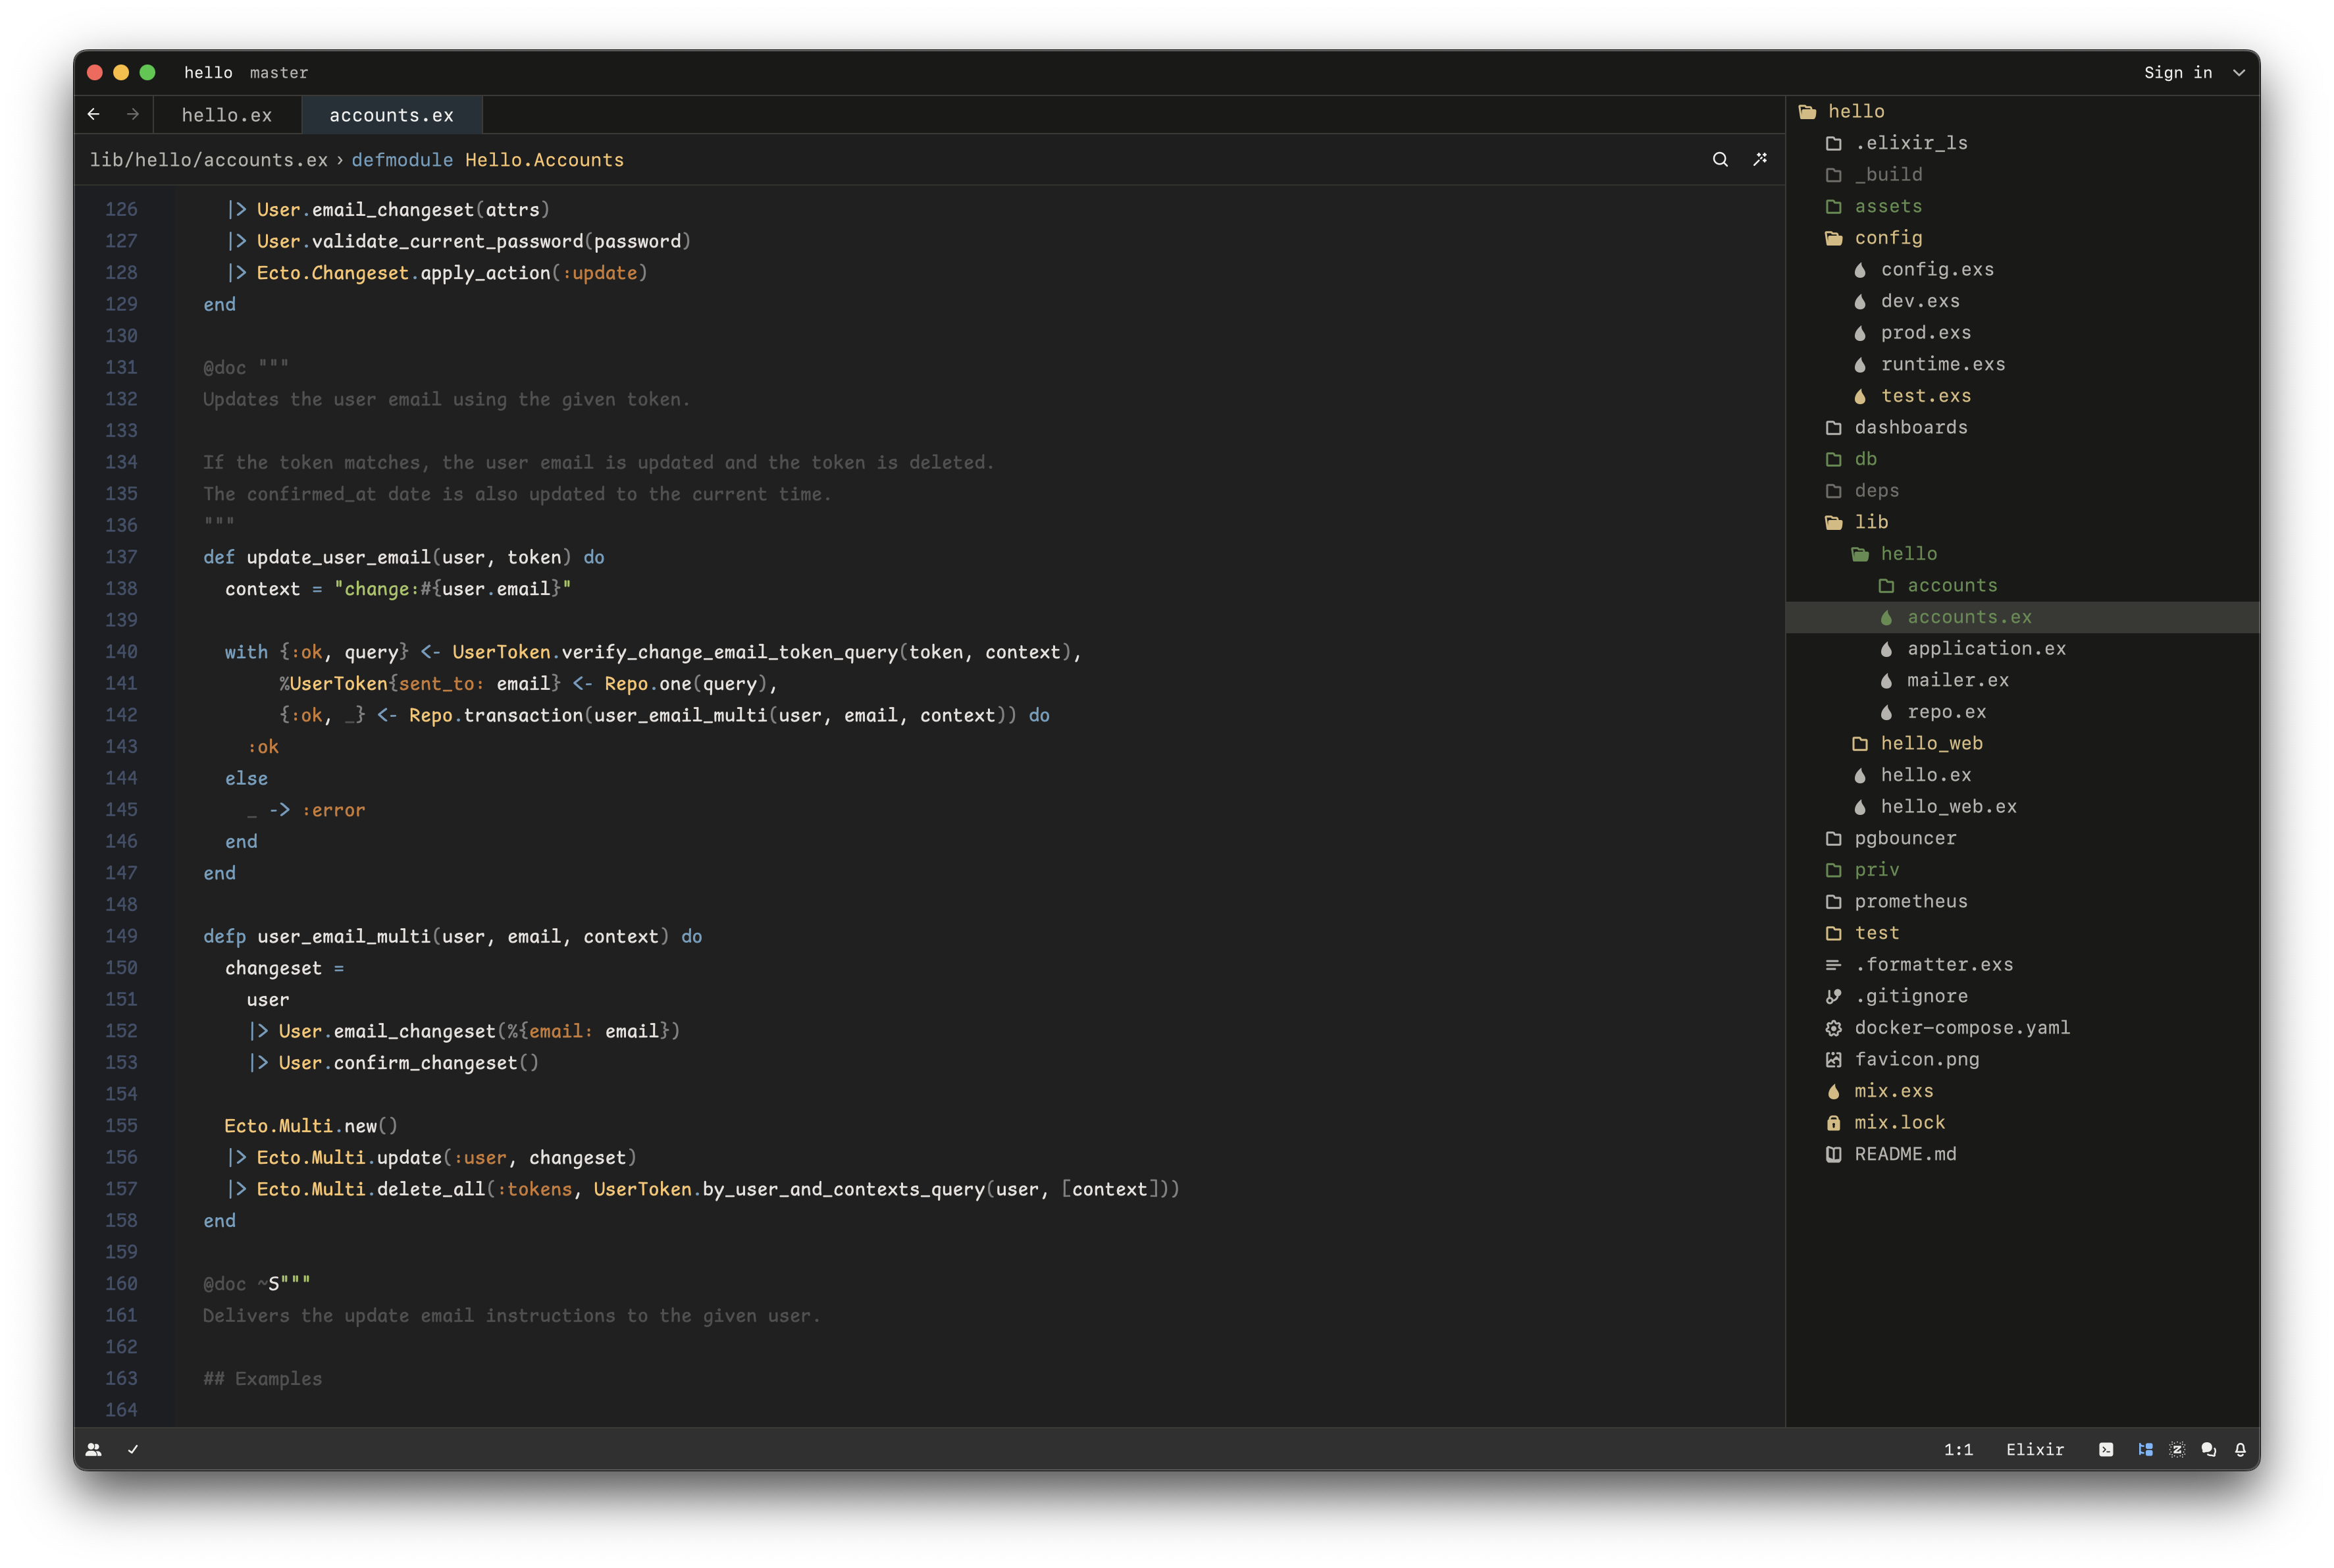The height and width of the screenshot is (1568, 2334).
Task: Navigate forward with the right arrow
Action: [x=133, y=114]
